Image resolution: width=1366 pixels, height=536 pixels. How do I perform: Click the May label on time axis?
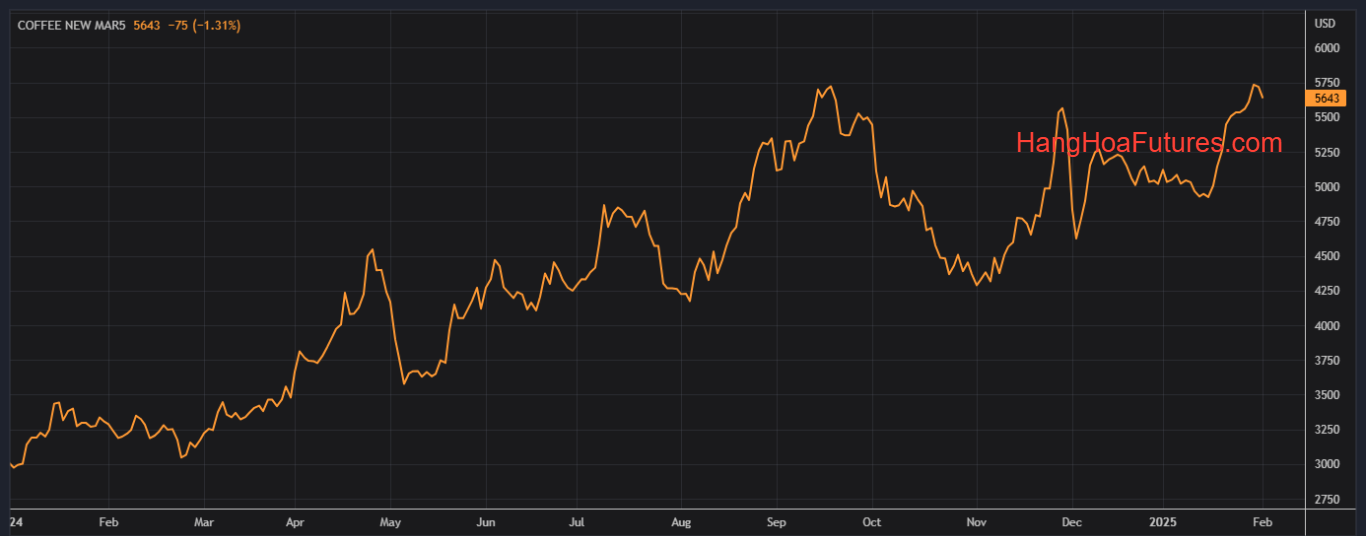[391, 522]
